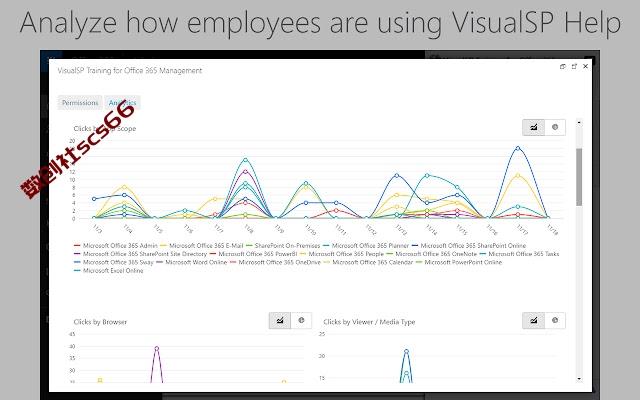
Task: Toggle Microsoft Excel Online legend entry
Action: click(x=109, y=271)
